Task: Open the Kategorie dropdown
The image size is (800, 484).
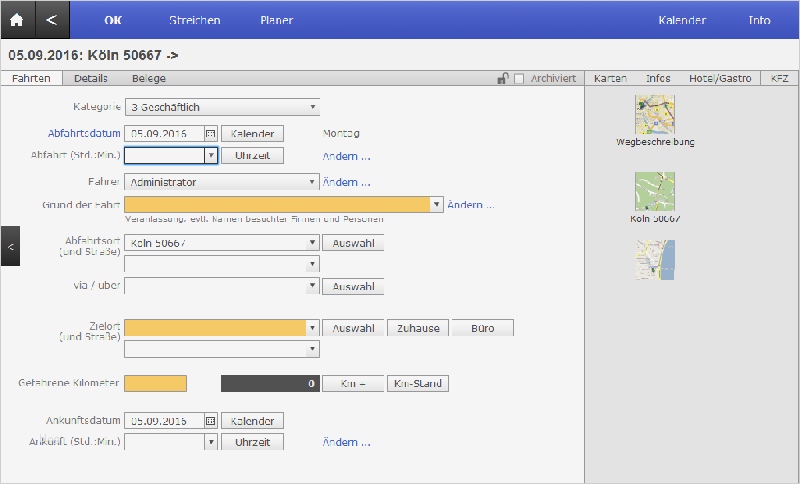Action: click(222, 107)
